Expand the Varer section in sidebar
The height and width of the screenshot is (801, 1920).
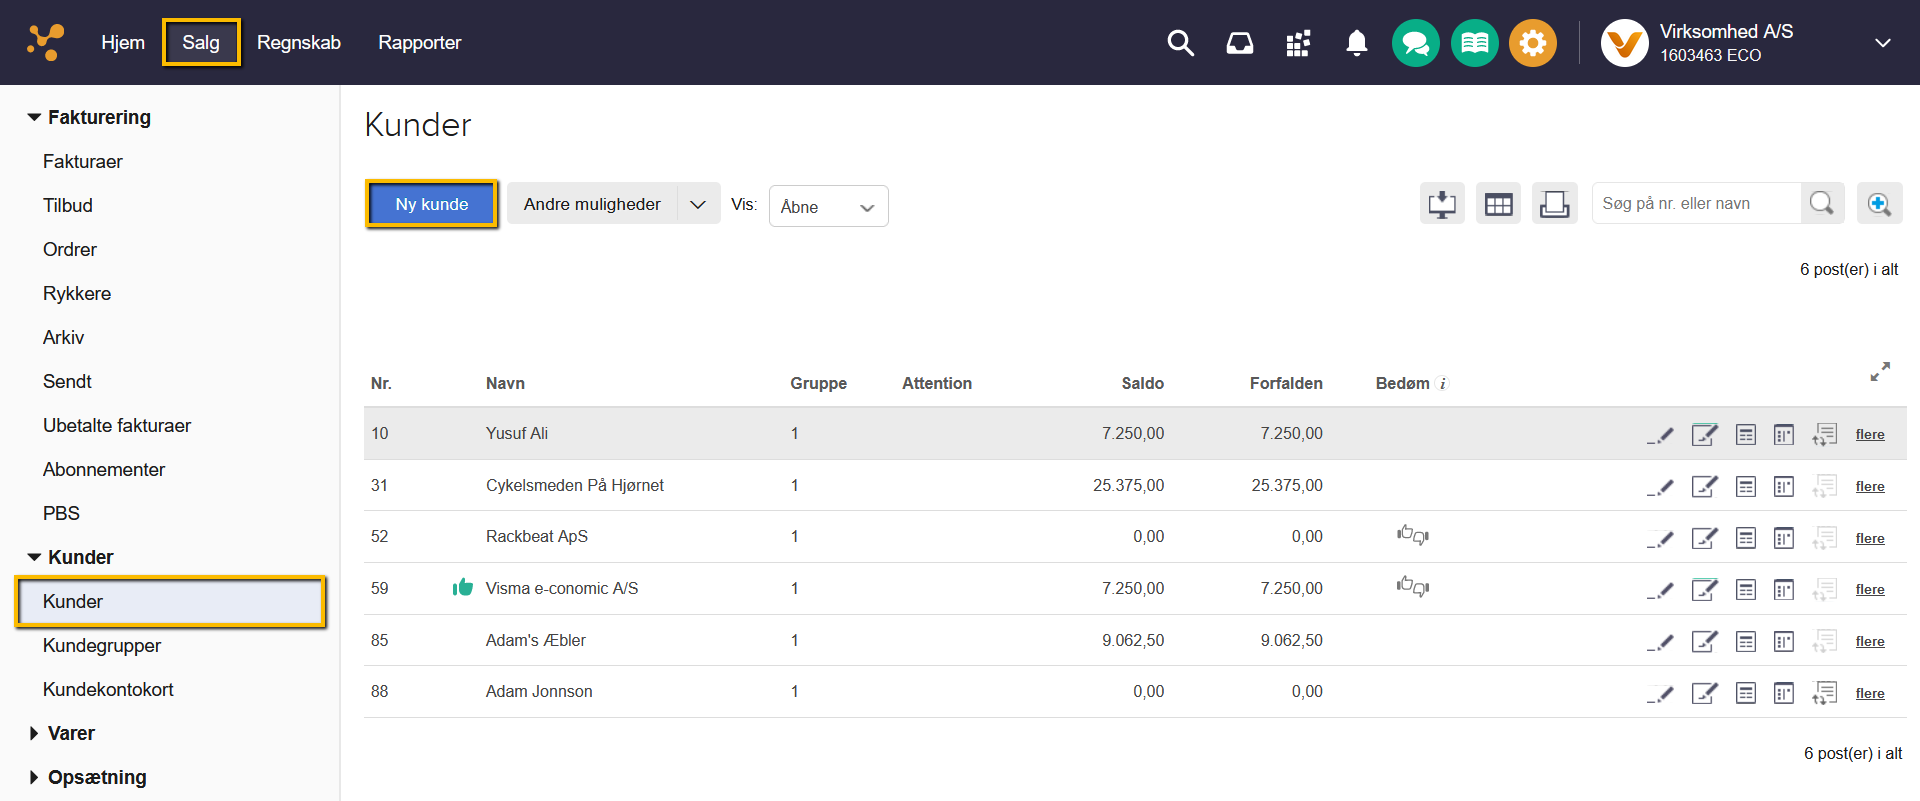[x=70, y=733]
